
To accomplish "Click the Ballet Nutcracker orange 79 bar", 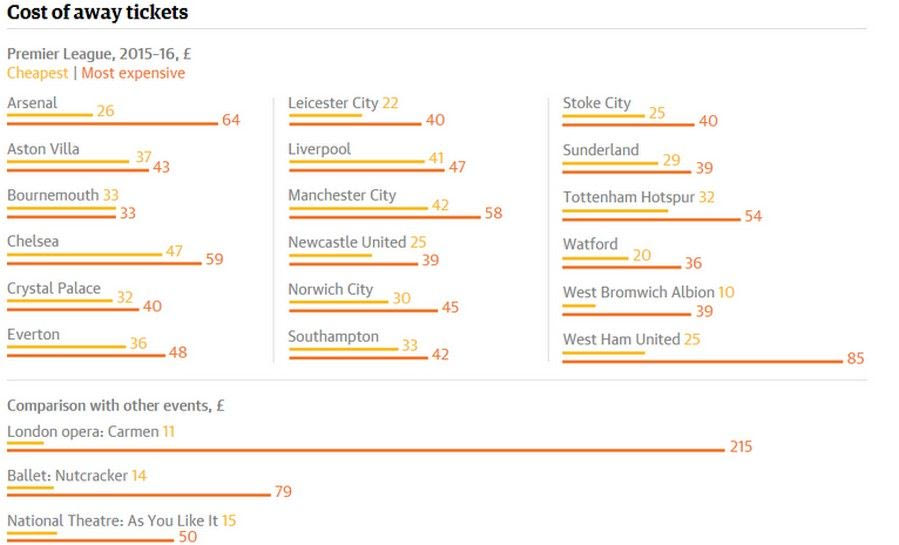I will point(138,494).
